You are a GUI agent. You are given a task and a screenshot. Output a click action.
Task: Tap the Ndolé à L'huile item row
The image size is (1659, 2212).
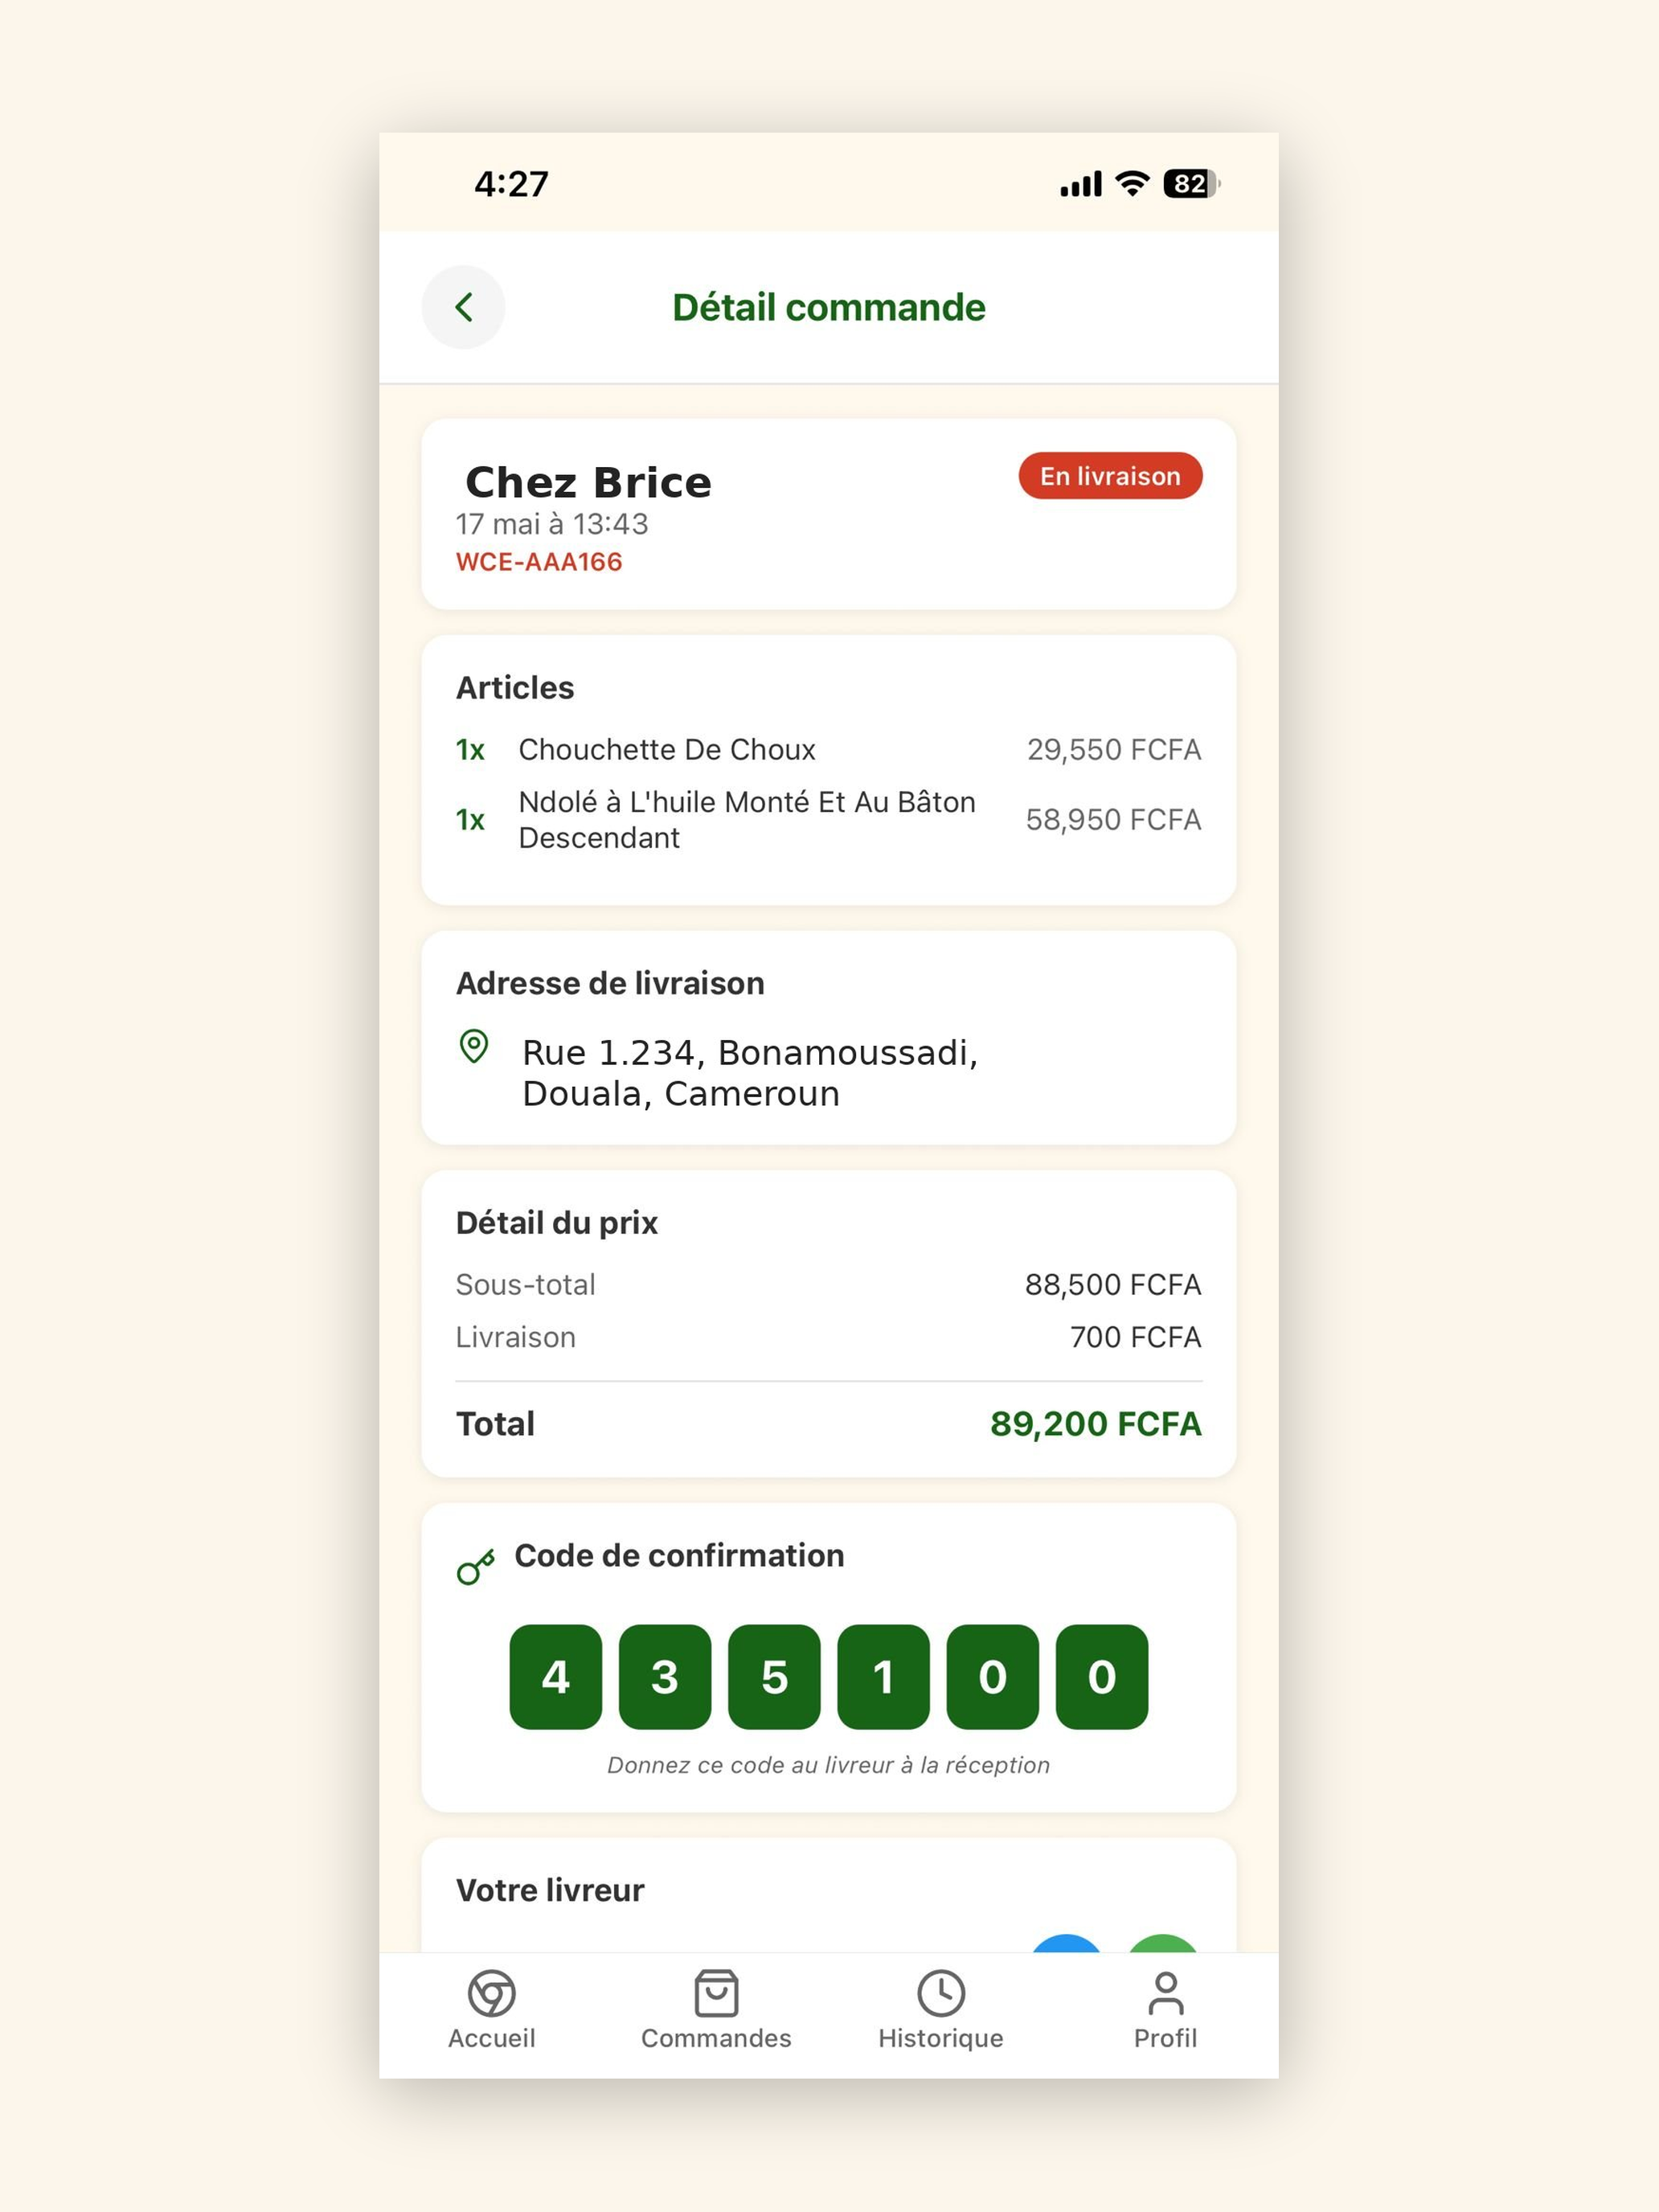828,820
